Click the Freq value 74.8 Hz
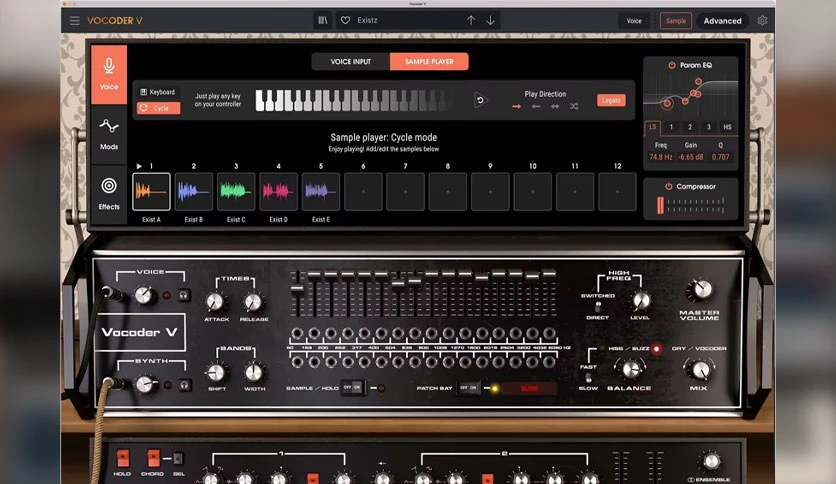Screen dimensions: 836x484 click(x=661, y=157)
